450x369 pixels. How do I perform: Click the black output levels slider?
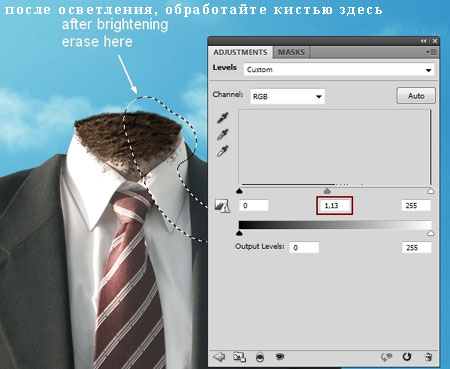(x=239, y=233)
